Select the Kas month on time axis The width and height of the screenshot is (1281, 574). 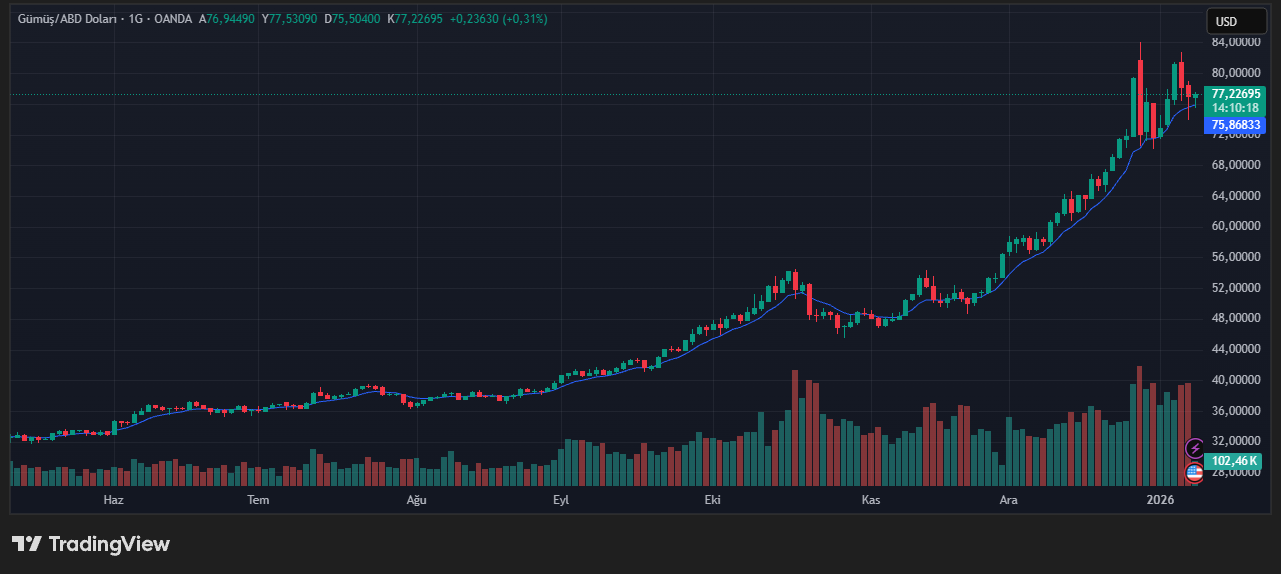[x=871, y=500]
